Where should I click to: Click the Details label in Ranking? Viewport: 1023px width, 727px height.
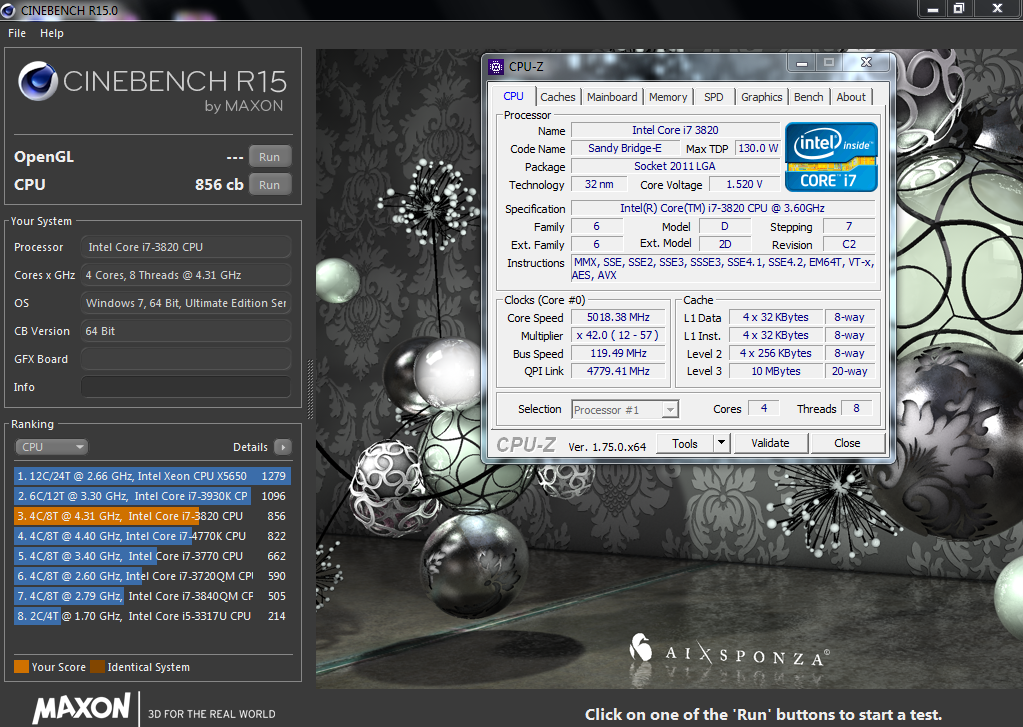point(251,447)
